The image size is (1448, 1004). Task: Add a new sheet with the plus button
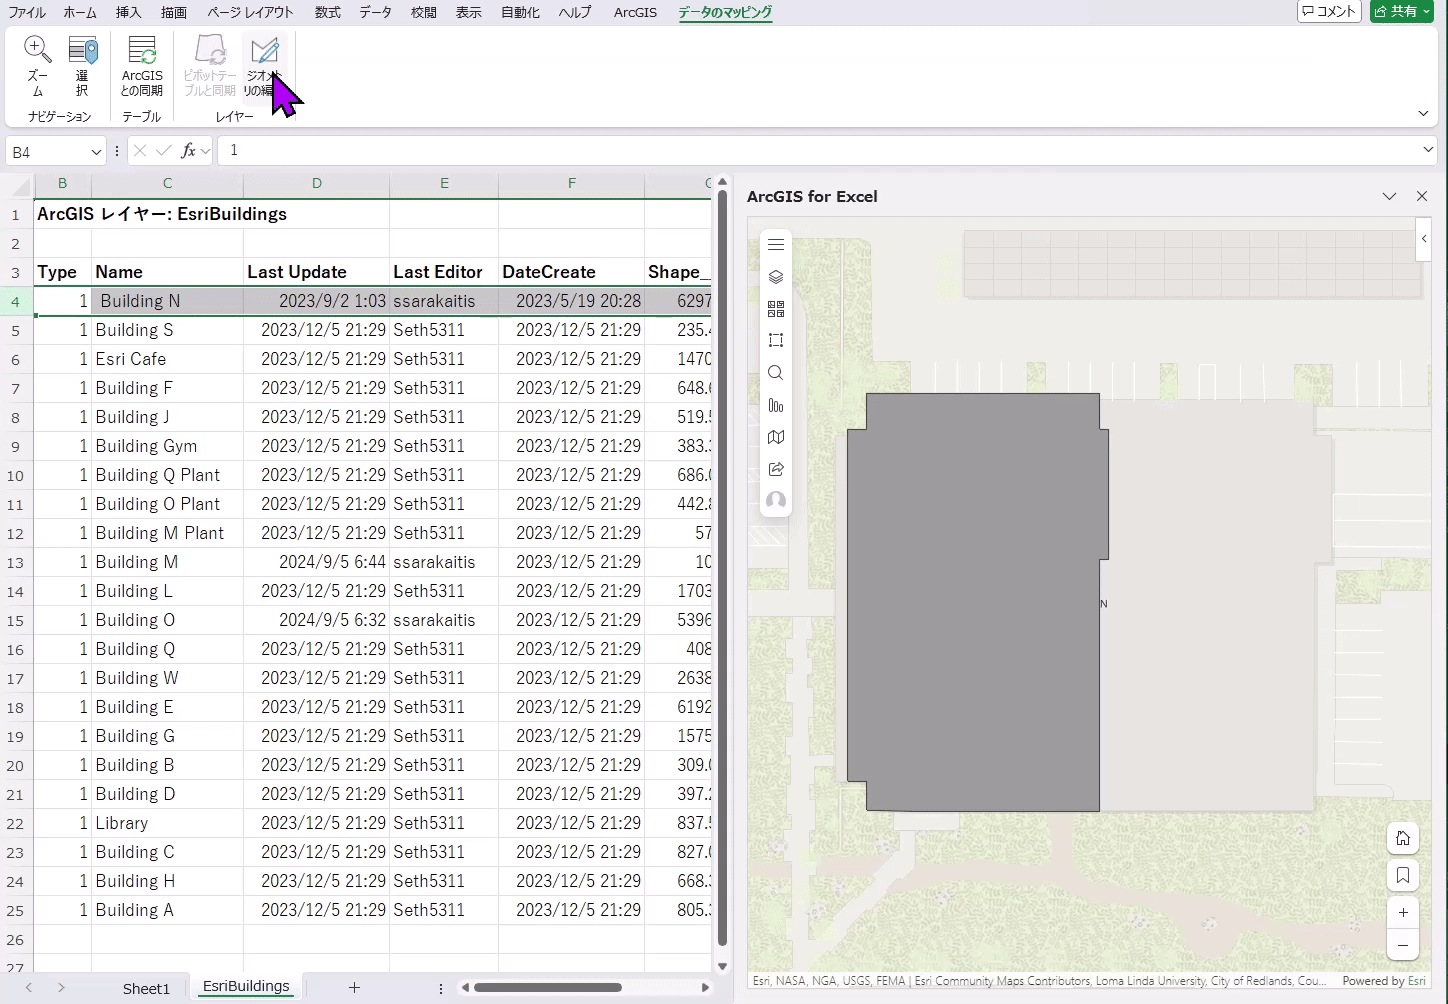(354, 987)
